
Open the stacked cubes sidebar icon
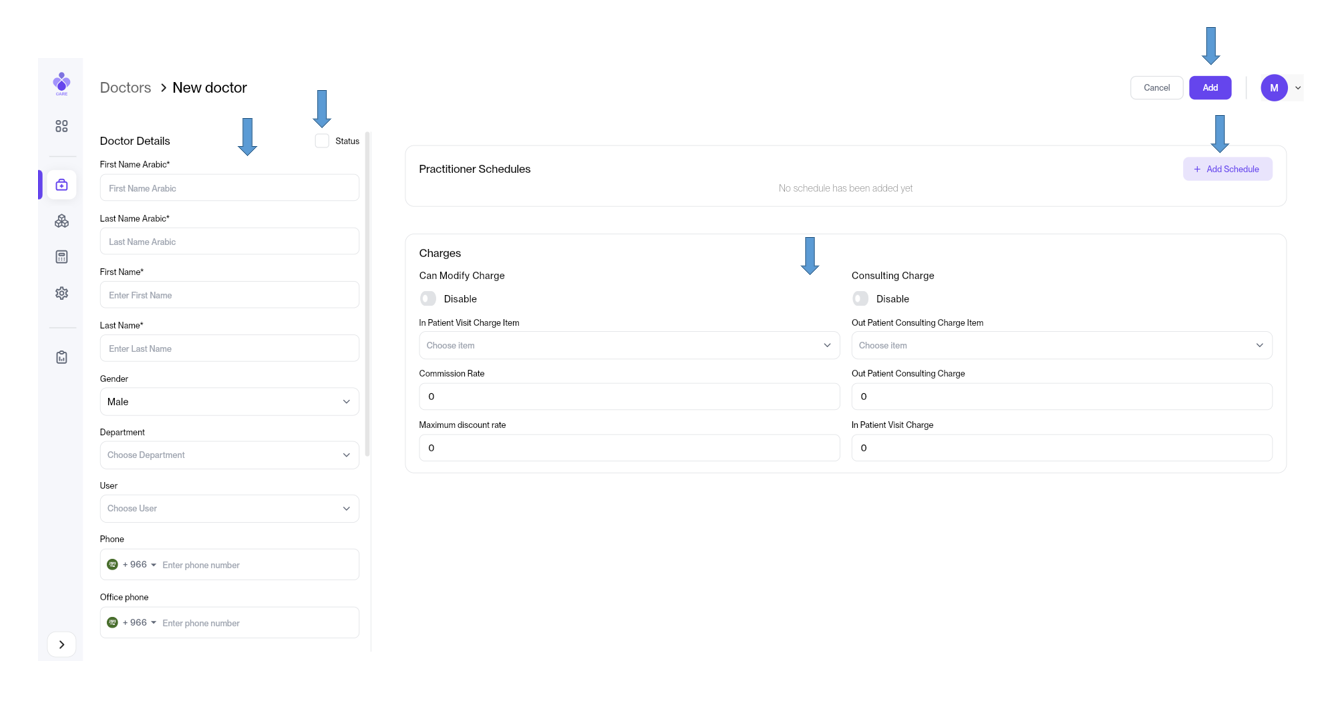61,221
